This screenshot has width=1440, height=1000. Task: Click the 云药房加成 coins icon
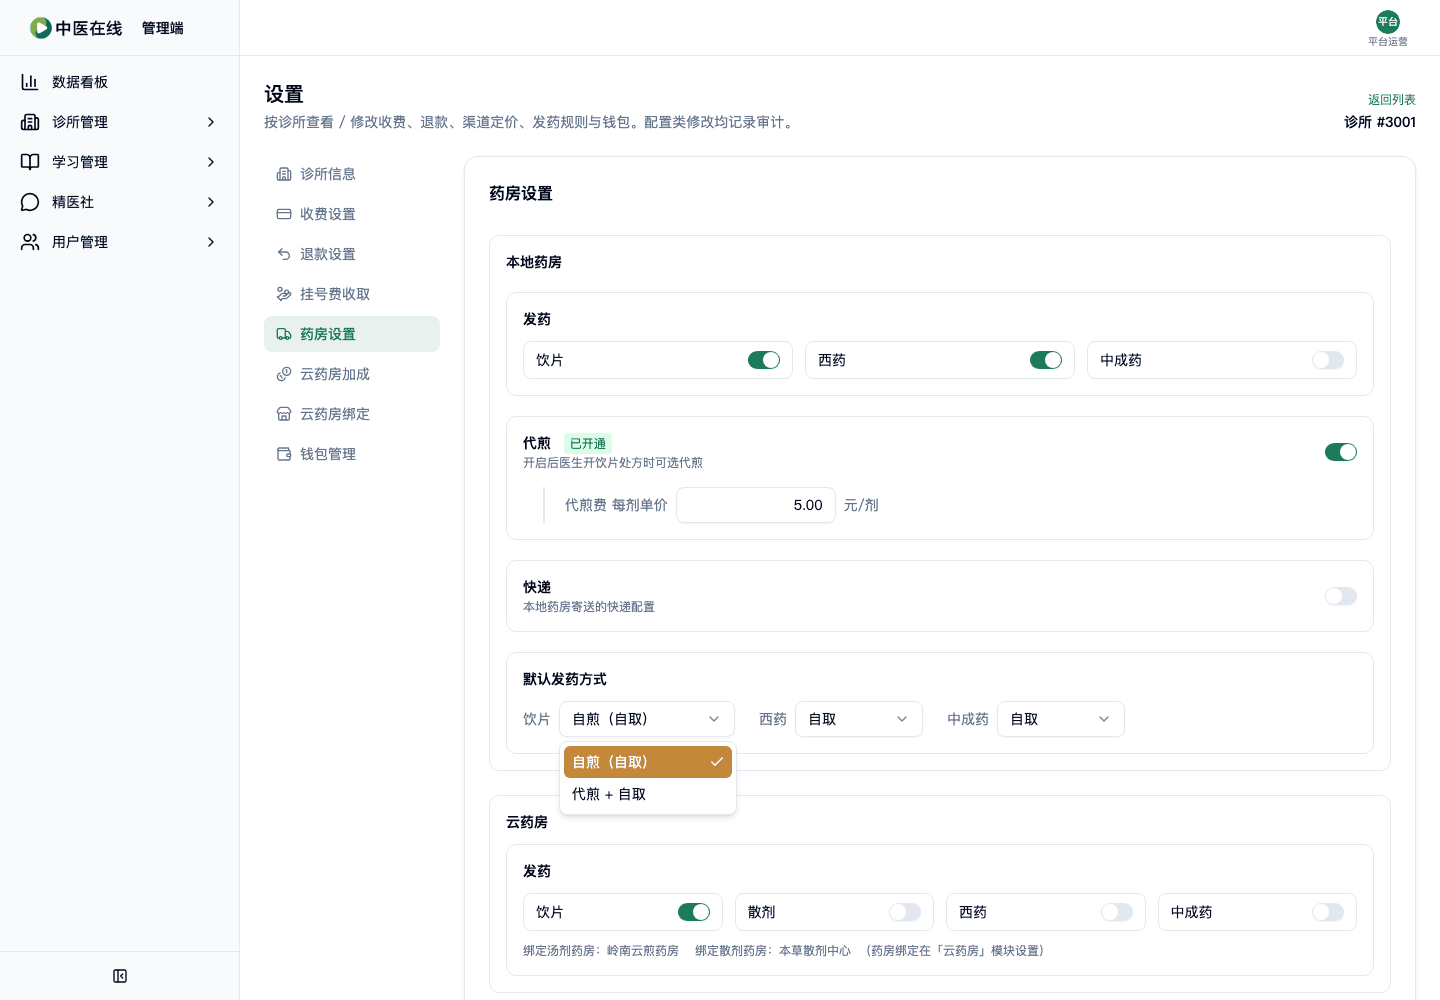click(x=284, y=374)
